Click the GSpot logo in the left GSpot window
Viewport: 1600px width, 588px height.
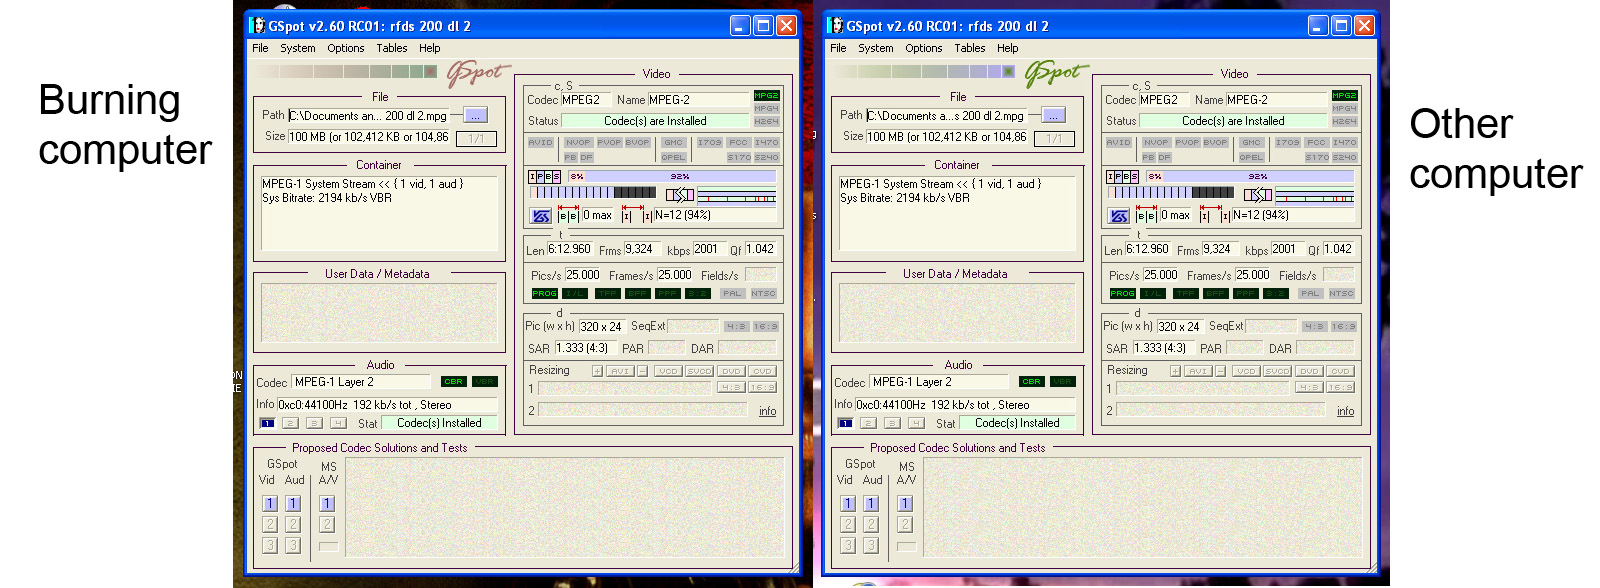coord(478,72)
